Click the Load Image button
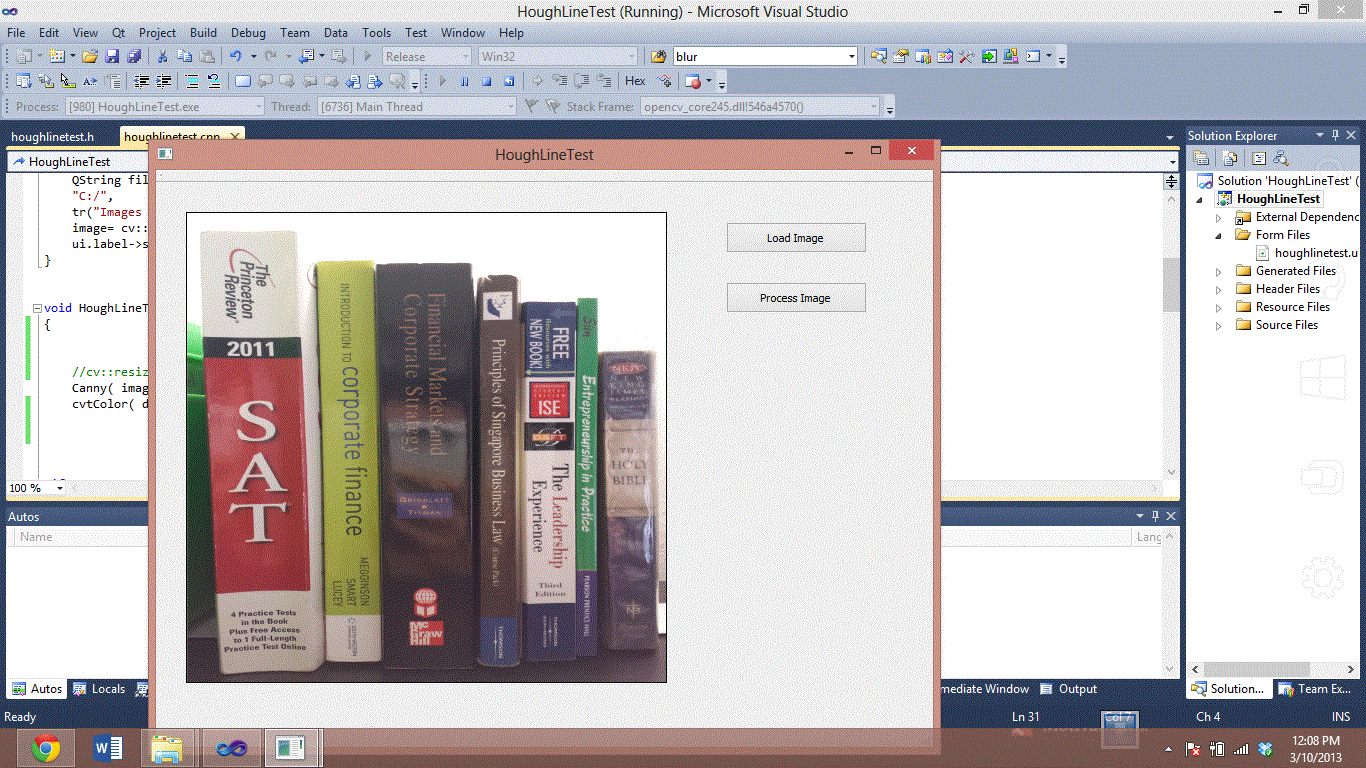This screenshot has height=768, width=1366. coord(795,238)
